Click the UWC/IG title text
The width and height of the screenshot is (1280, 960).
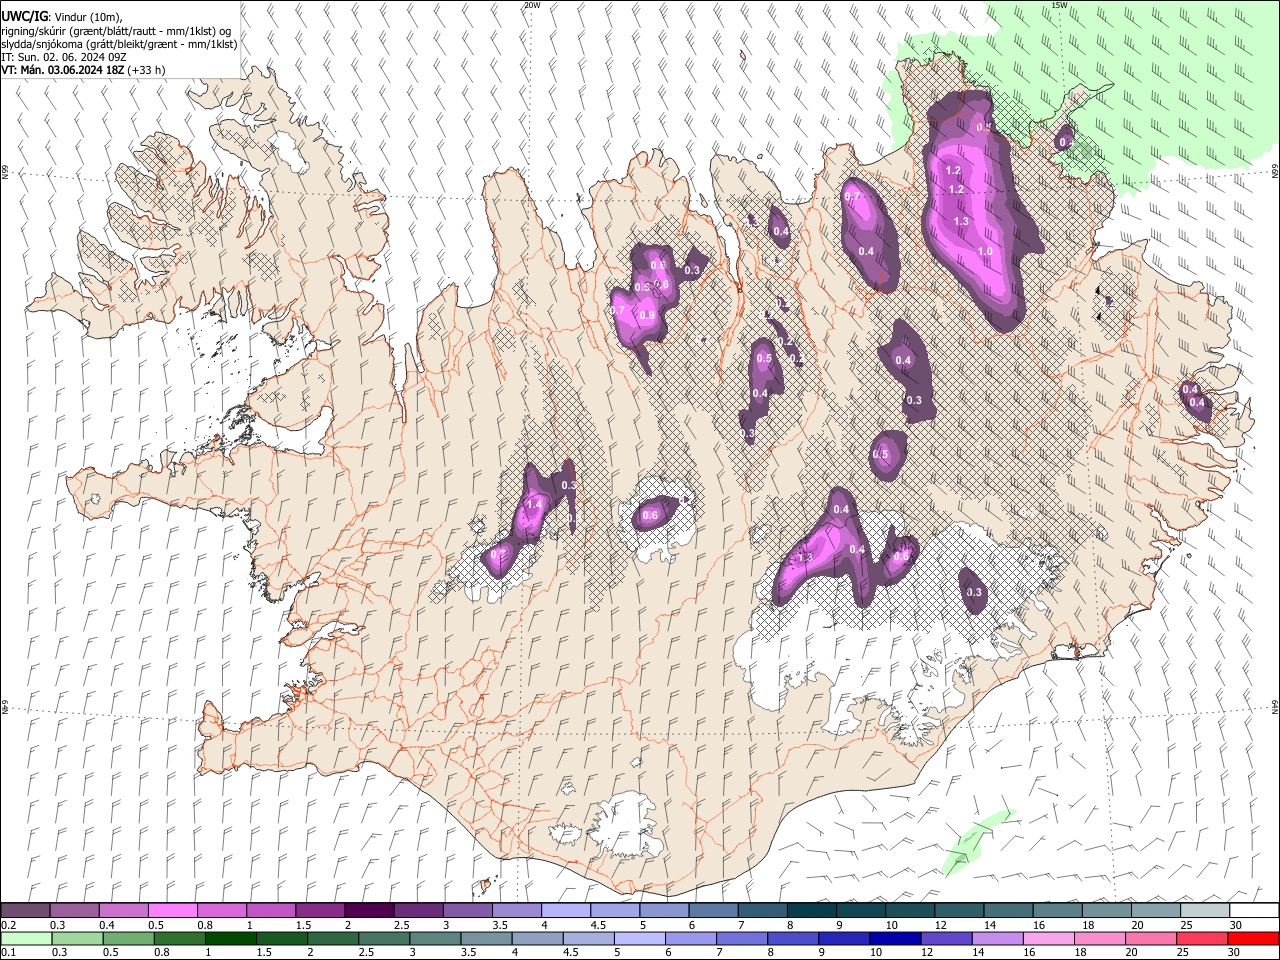(24, 16)
